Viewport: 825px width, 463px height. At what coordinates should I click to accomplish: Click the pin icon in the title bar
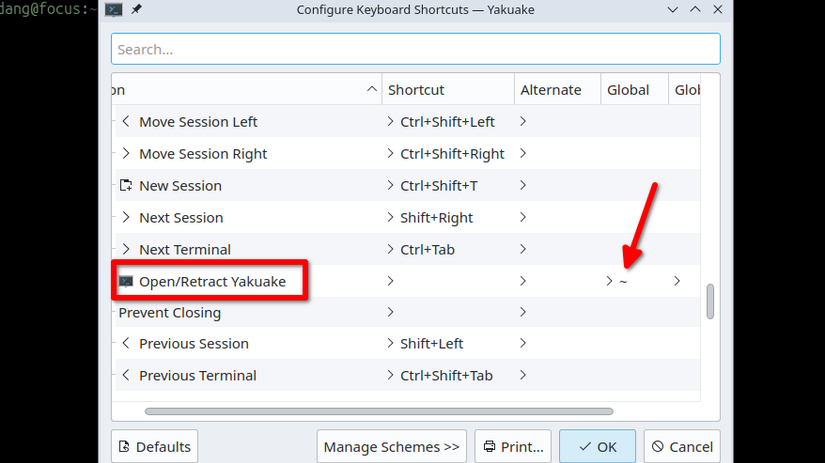[x=137, y=10]
